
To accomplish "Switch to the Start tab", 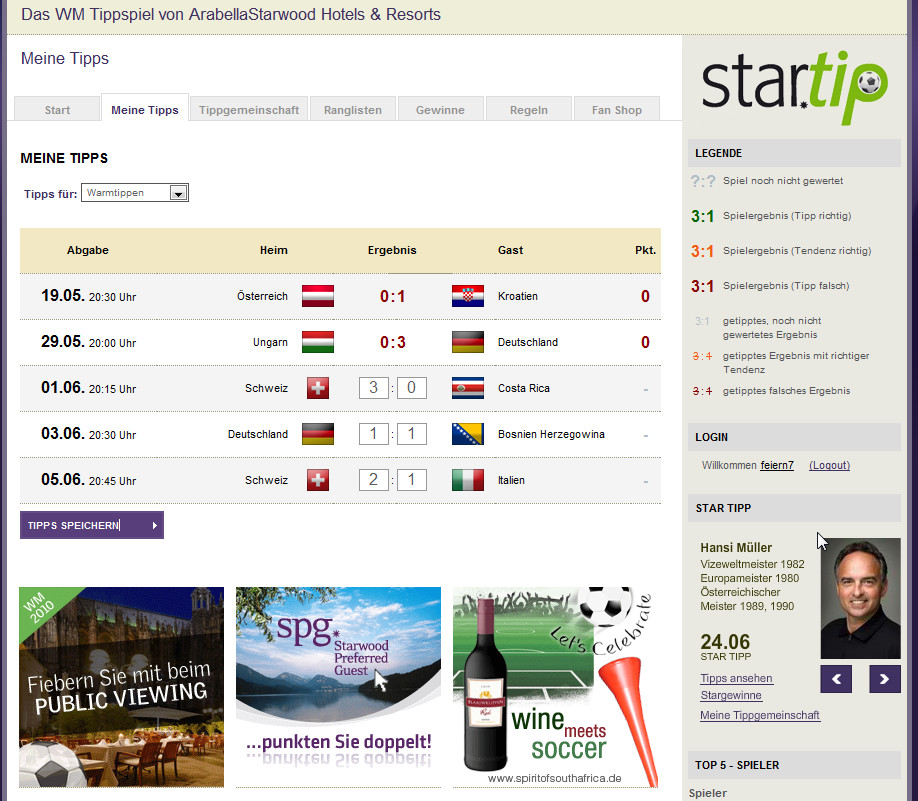I will click(x=57, y=109).
